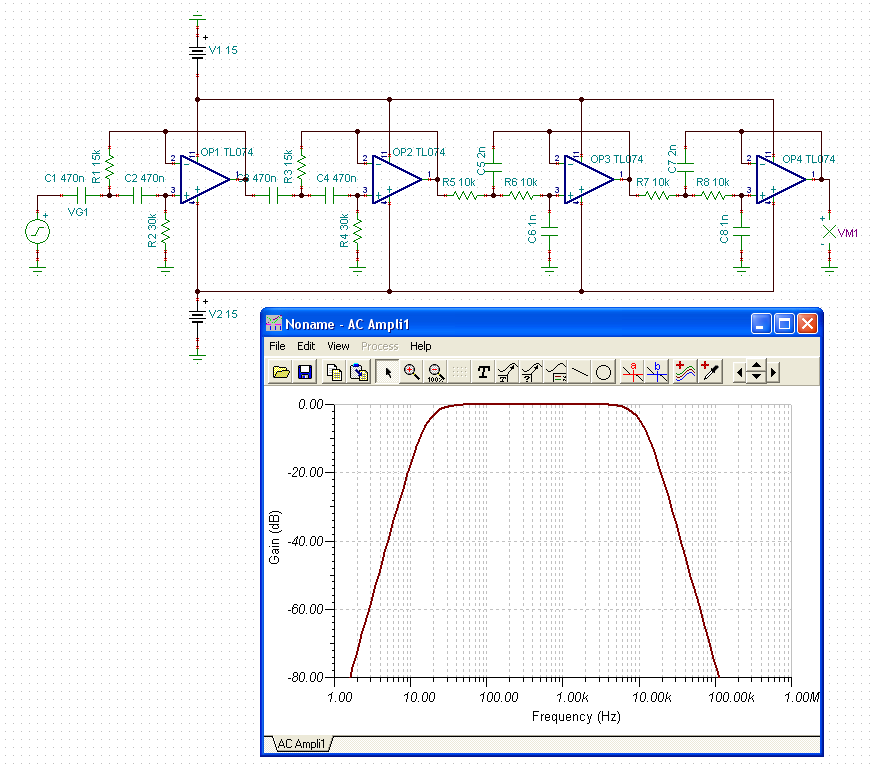Select the VM1 voltmeter symbol
This screenshot has height=771, width=877.
click(829, 231)
